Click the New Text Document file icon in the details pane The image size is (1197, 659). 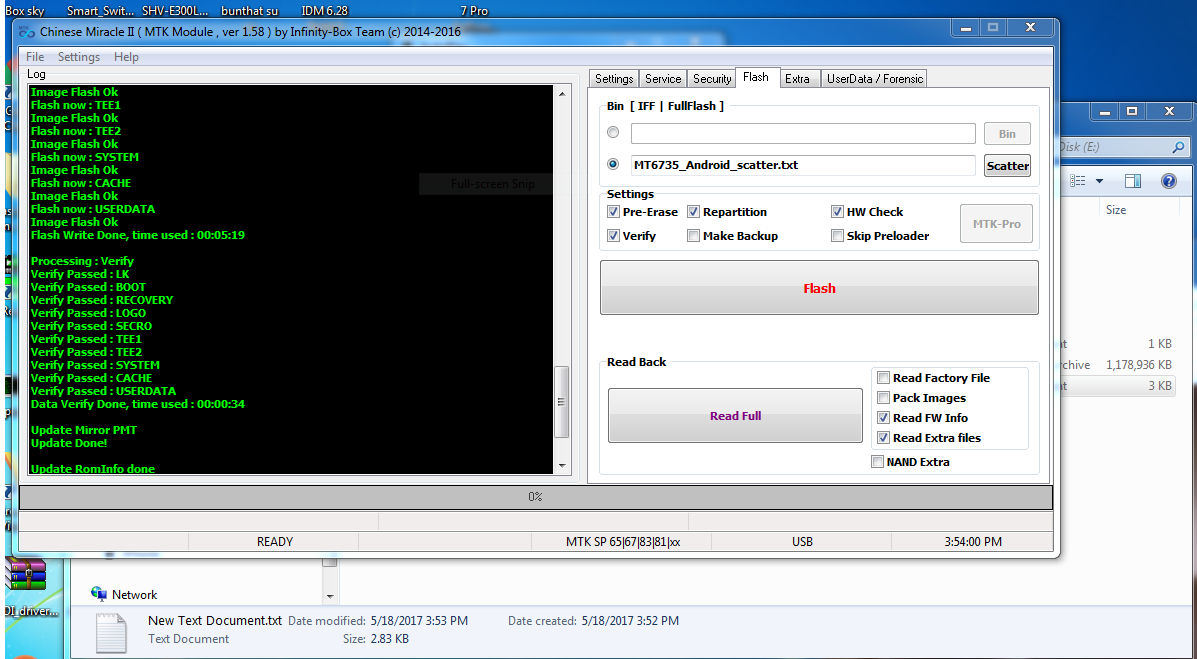coord(111,633)
